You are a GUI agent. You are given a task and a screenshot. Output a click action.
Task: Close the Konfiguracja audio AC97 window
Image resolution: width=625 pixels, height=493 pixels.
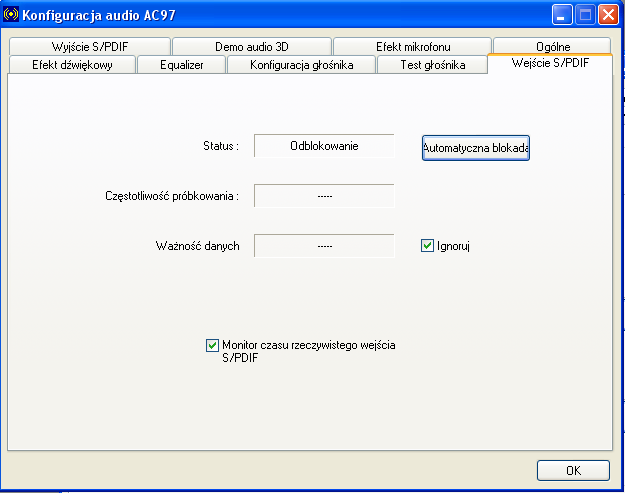pos(608,15)
